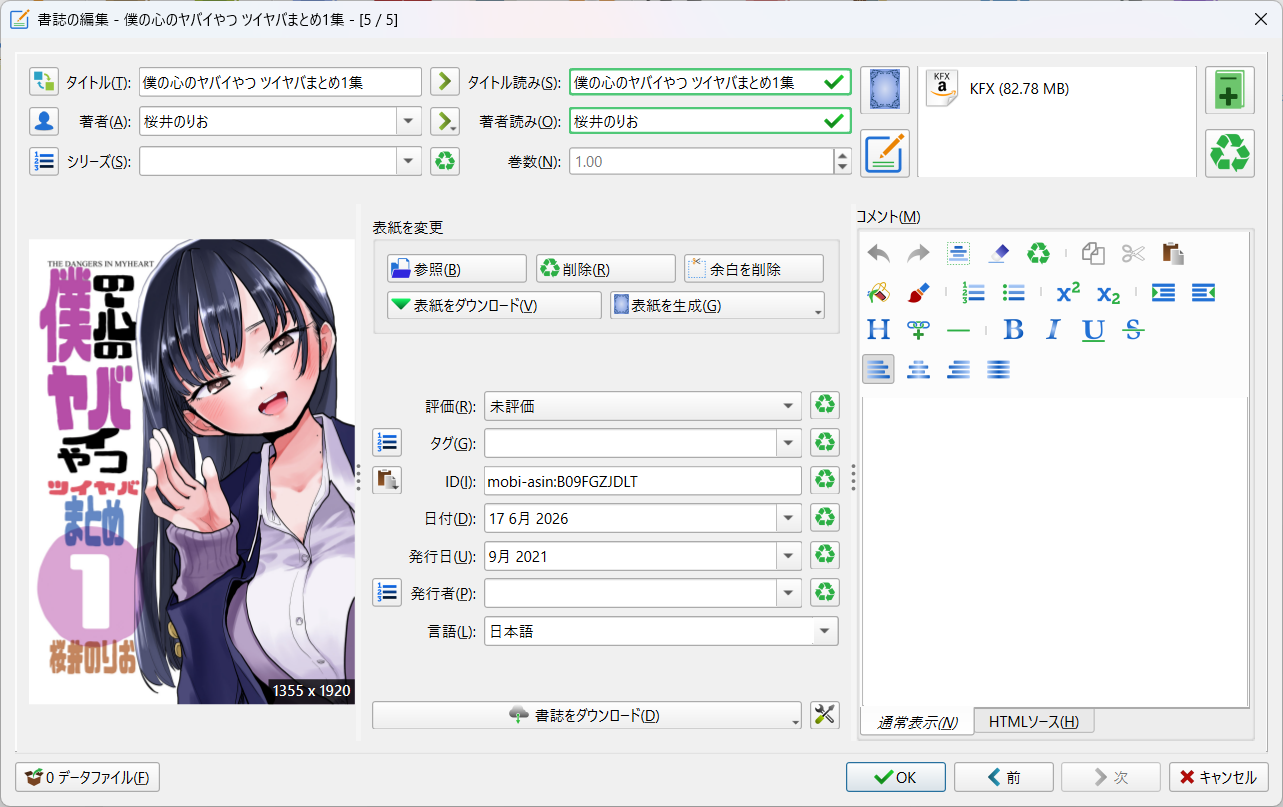Open the manage series editor icon

[44, 160]
